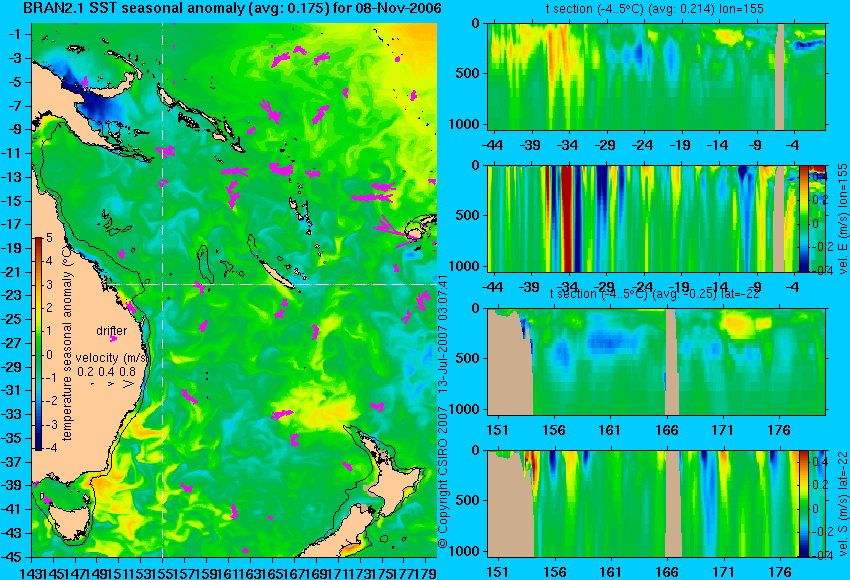Click the temperature section plot at lon=155

[x=656, y=76]
